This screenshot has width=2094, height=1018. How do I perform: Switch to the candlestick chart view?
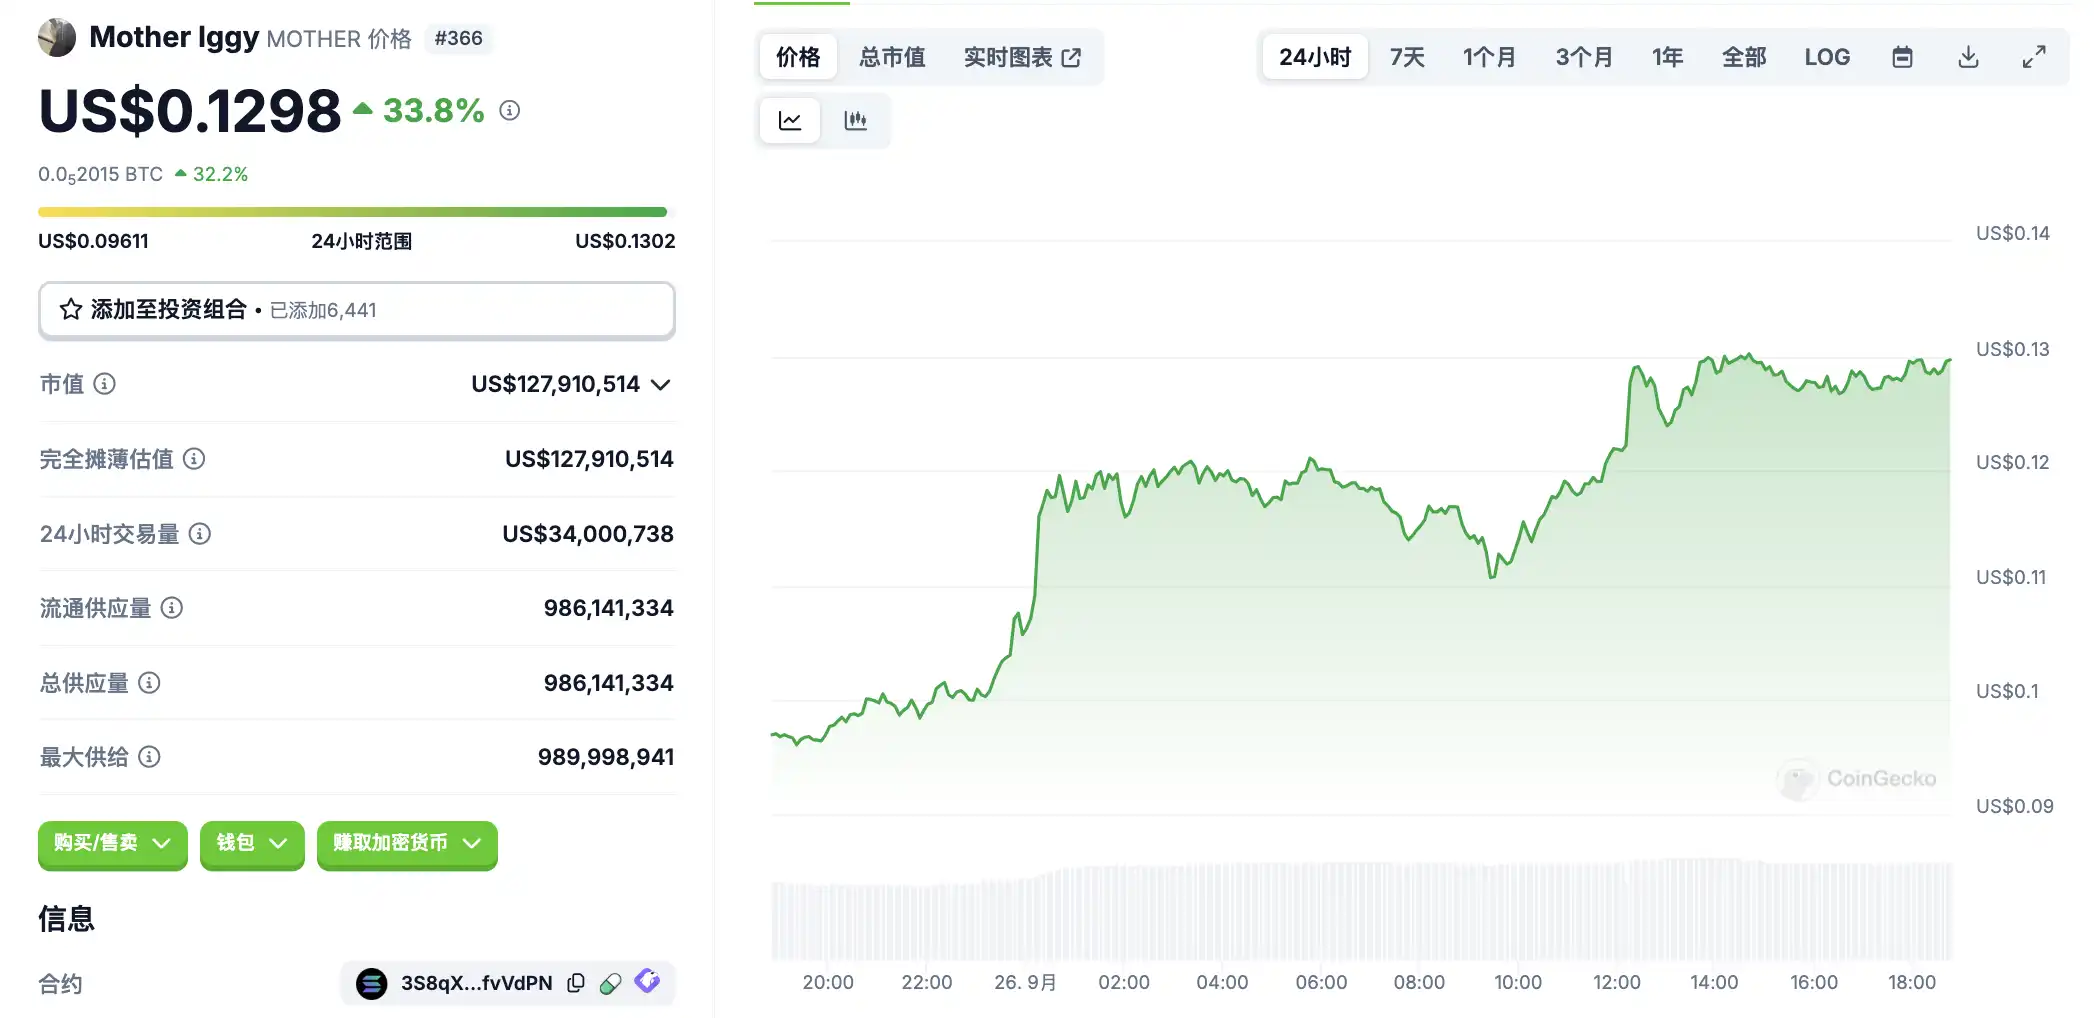[x=856, y=121]
